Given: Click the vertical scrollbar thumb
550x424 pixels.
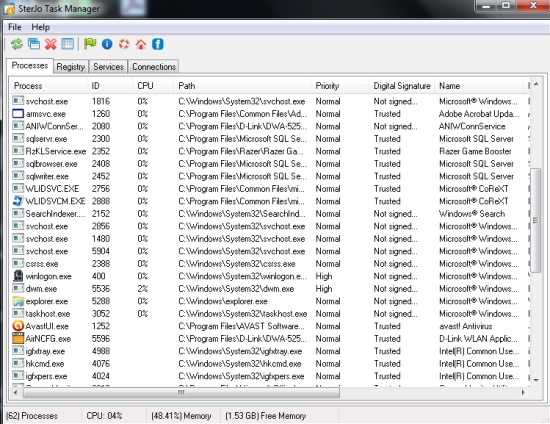Looking at the screenshot, I should tap(536, 220).
